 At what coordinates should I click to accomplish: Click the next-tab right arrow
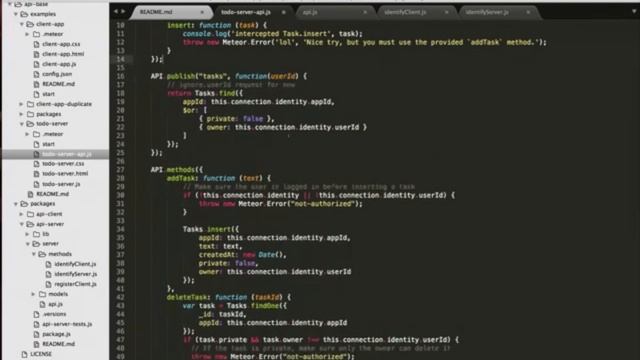coord(123,11)
